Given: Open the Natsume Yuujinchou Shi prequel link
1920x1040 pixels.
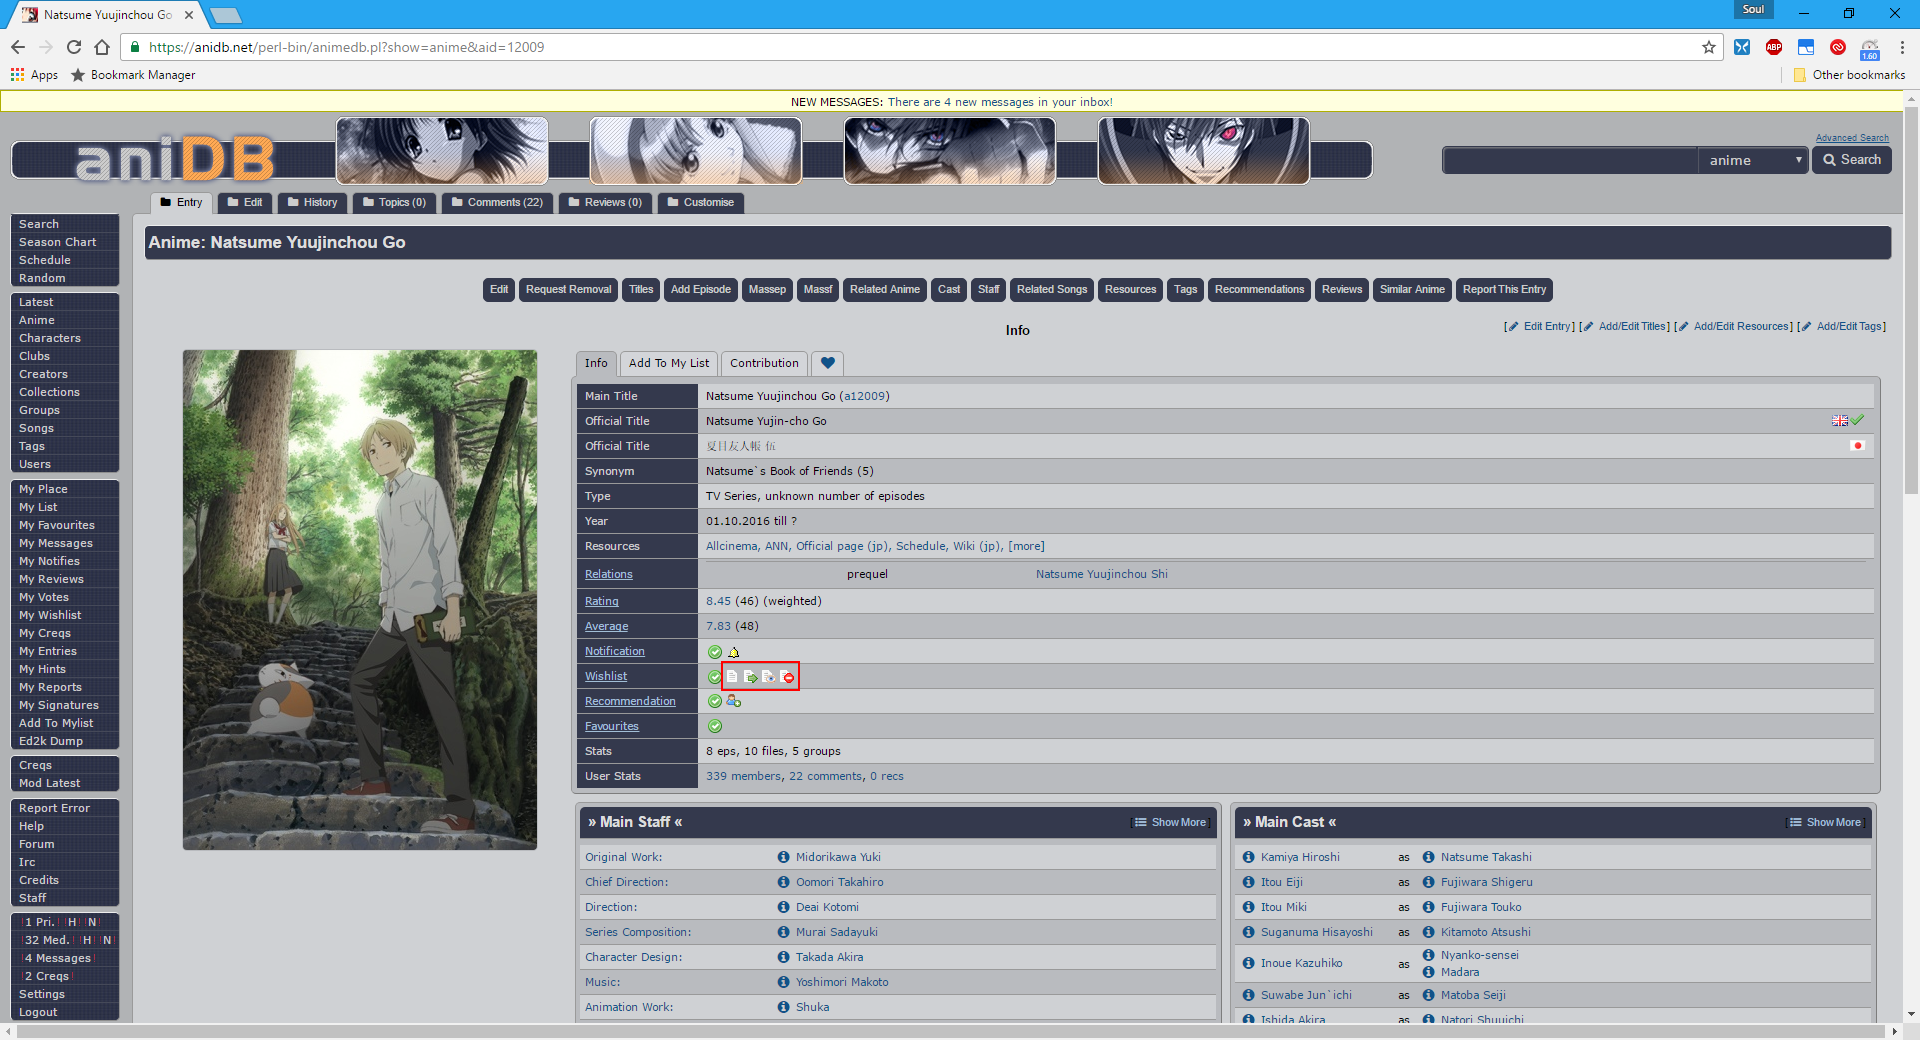Looking at the screenshot, I should click(1101, 574).
